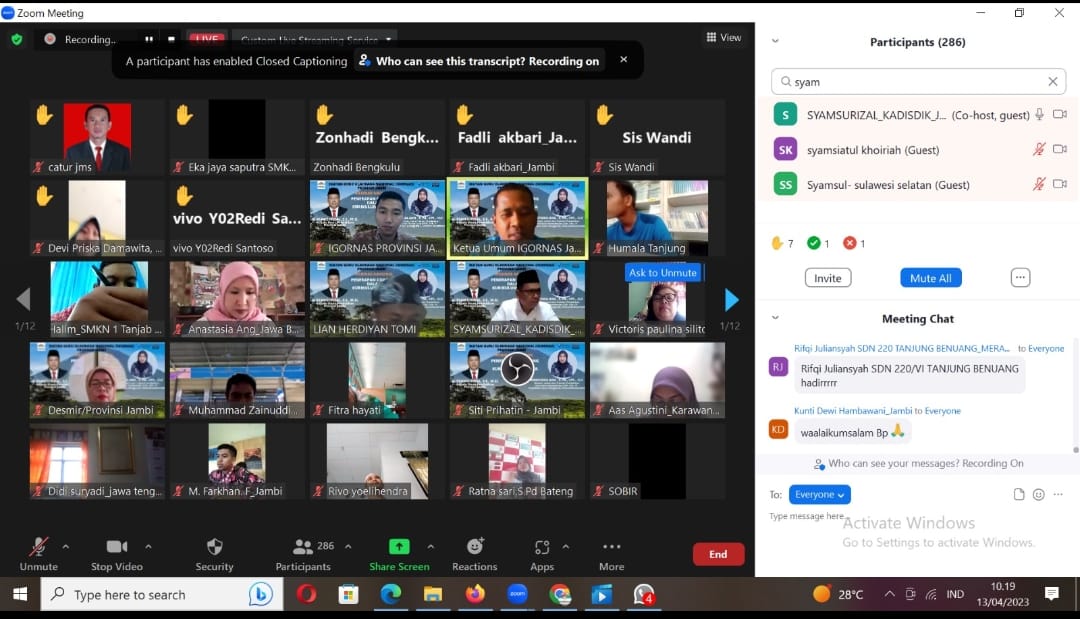The width and height of the screenshot is (1080, 619).
Task: Select Ketua Umum IGORNAS video thumbnail
Action: tap(517, 217)
